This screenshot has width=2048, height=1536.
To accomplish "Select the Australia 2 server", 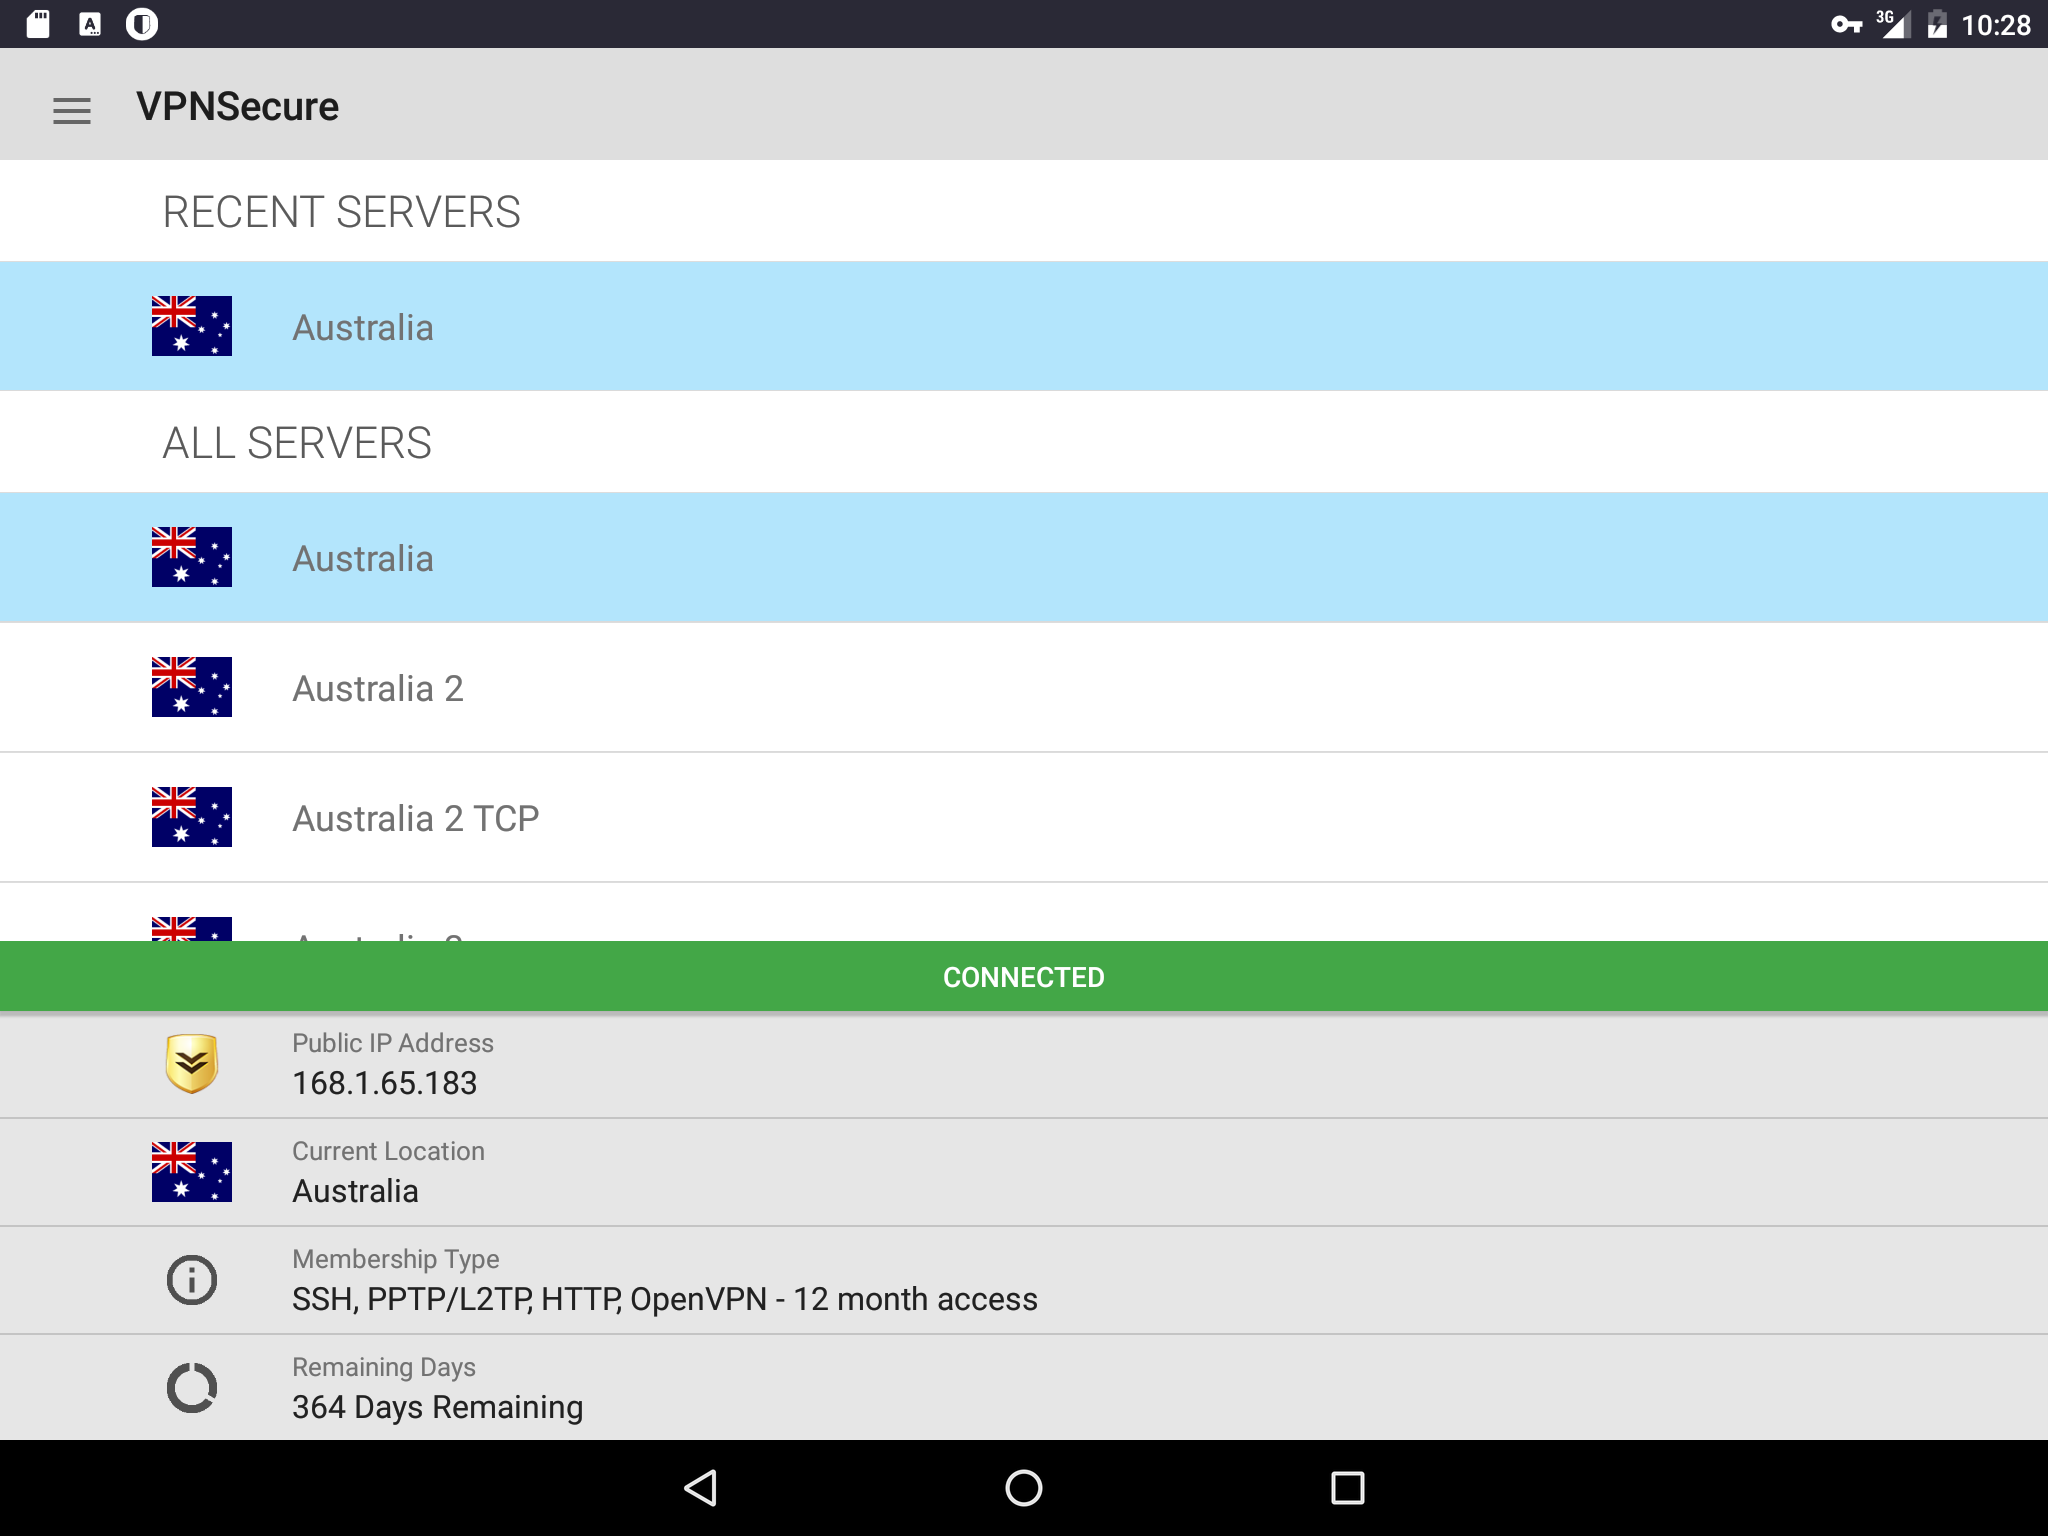I will pyautogui.click(x=1024, y=687).
